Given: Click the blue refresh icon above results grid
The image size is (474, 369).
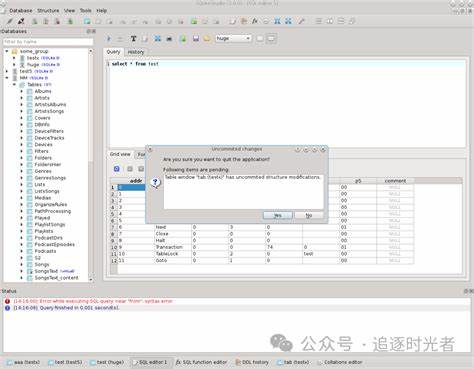Looking at the screenshot, I should point(117,169).
